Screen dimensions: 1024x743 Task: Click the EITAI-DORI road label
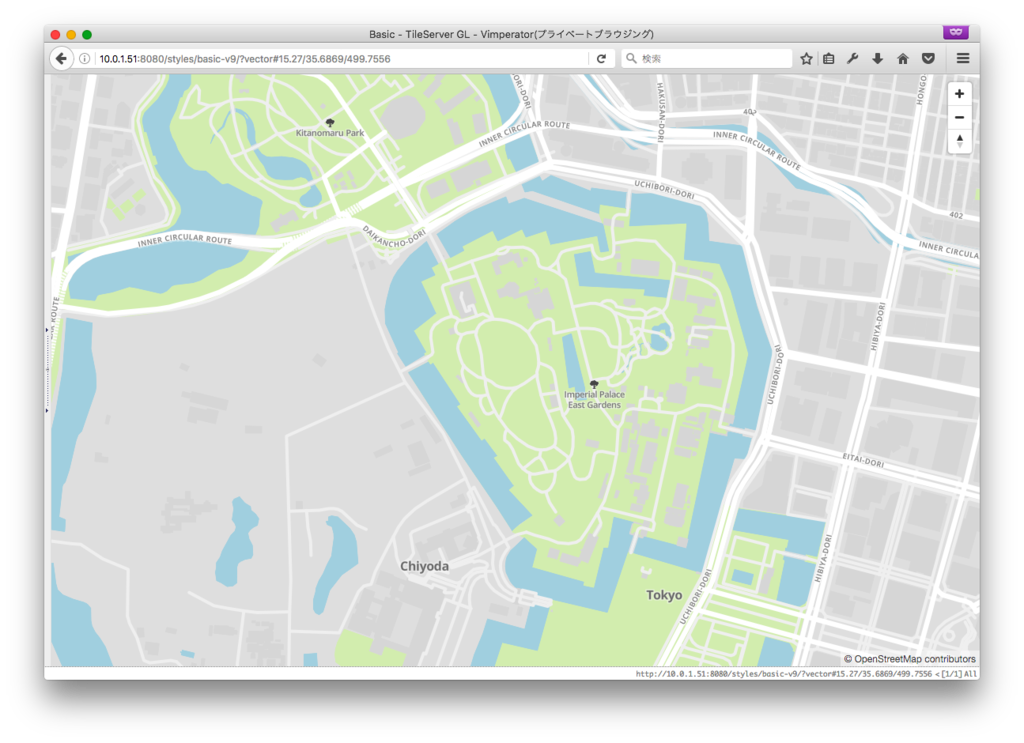[863, 460]
